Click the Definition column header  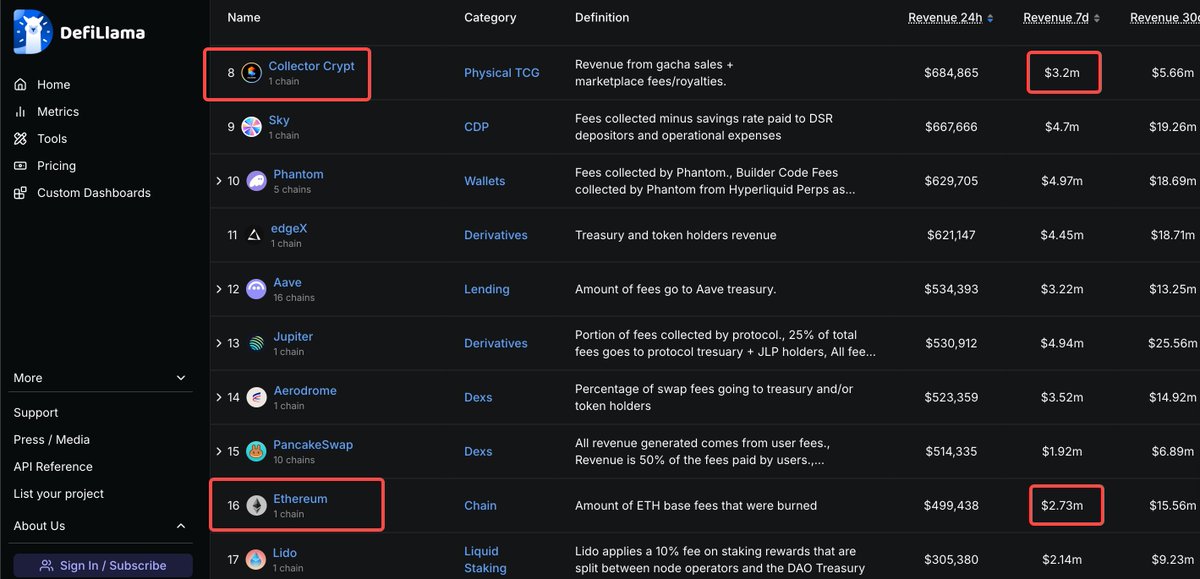602,18
